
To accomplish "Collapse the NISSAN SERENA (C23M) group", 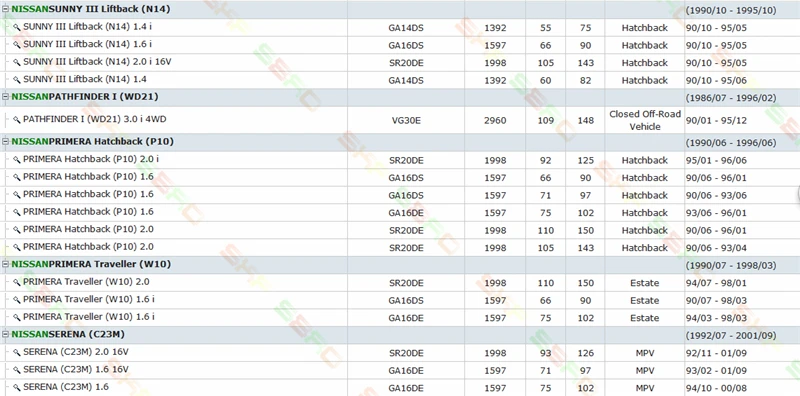I will click(6, 334).
